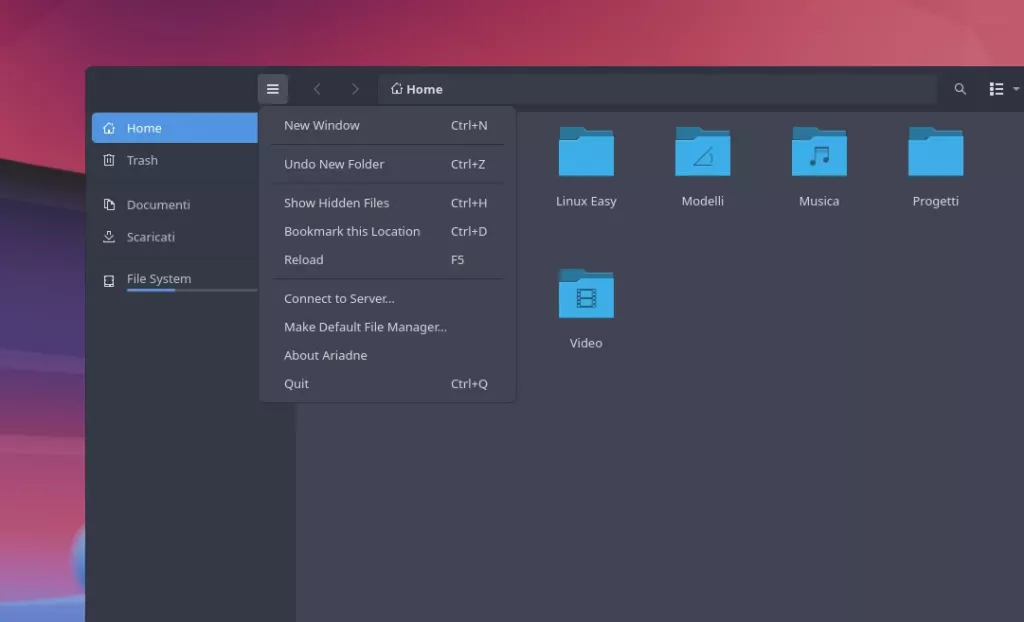Open the search magnifier icon
1024x622 pixels.
pyautogui.click(x=960, y=89)
